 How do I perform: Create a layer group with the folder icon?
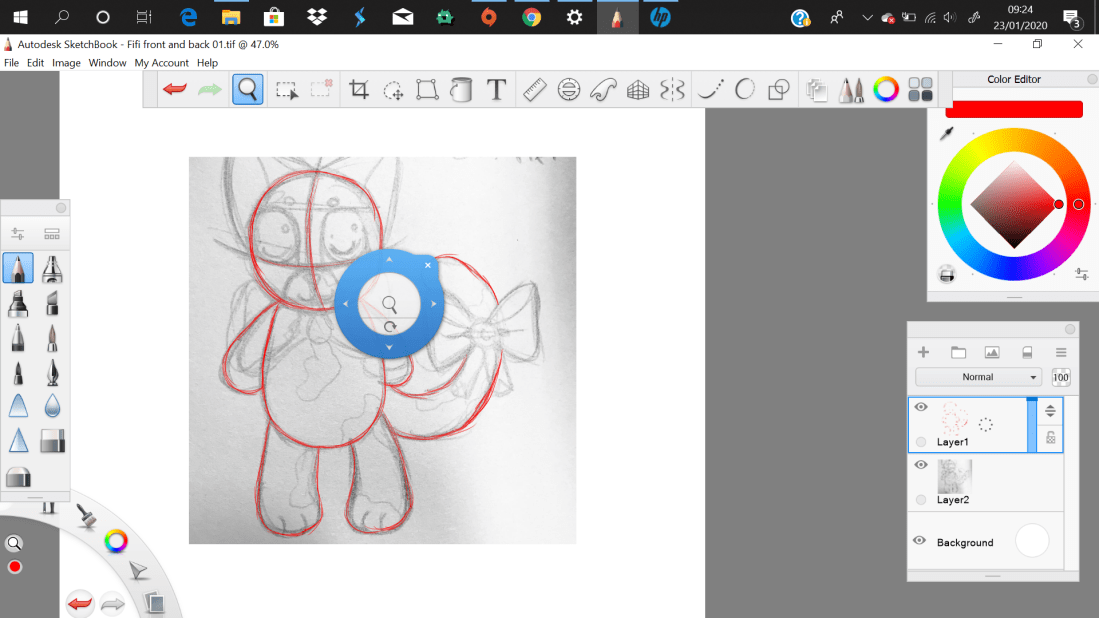coord(958,352)
